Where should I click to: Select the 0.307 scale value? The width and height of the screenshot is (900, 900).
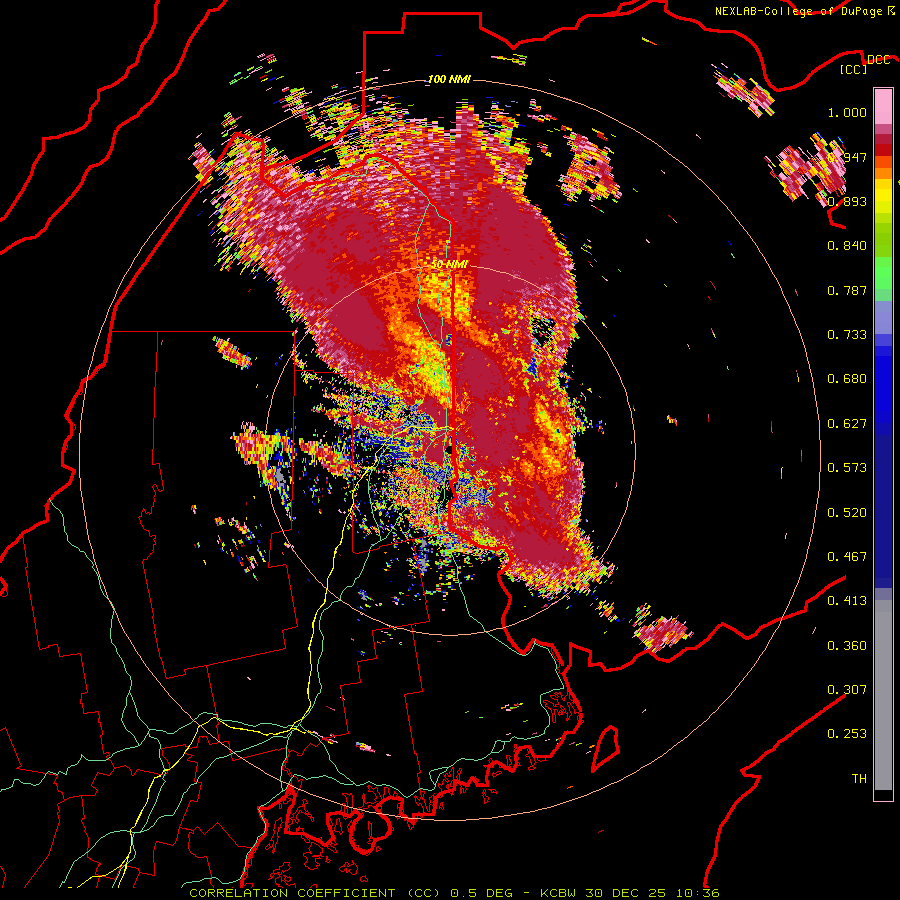click(x=847, y=690)
